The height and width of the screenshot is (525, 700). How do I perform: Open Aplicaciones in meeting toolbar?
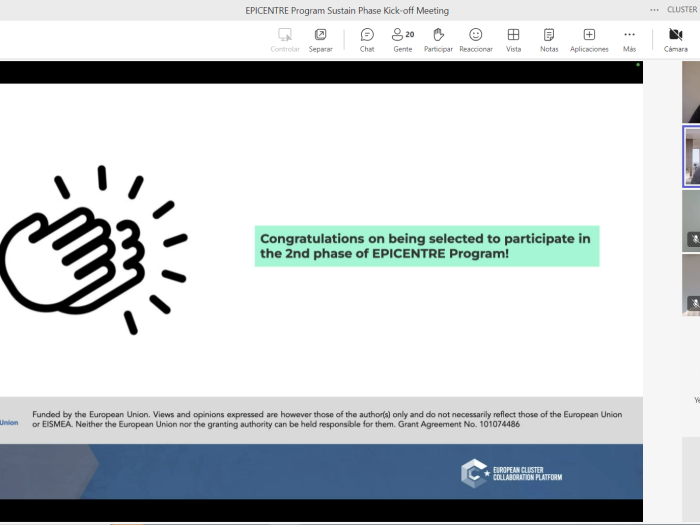pos(589,40)
